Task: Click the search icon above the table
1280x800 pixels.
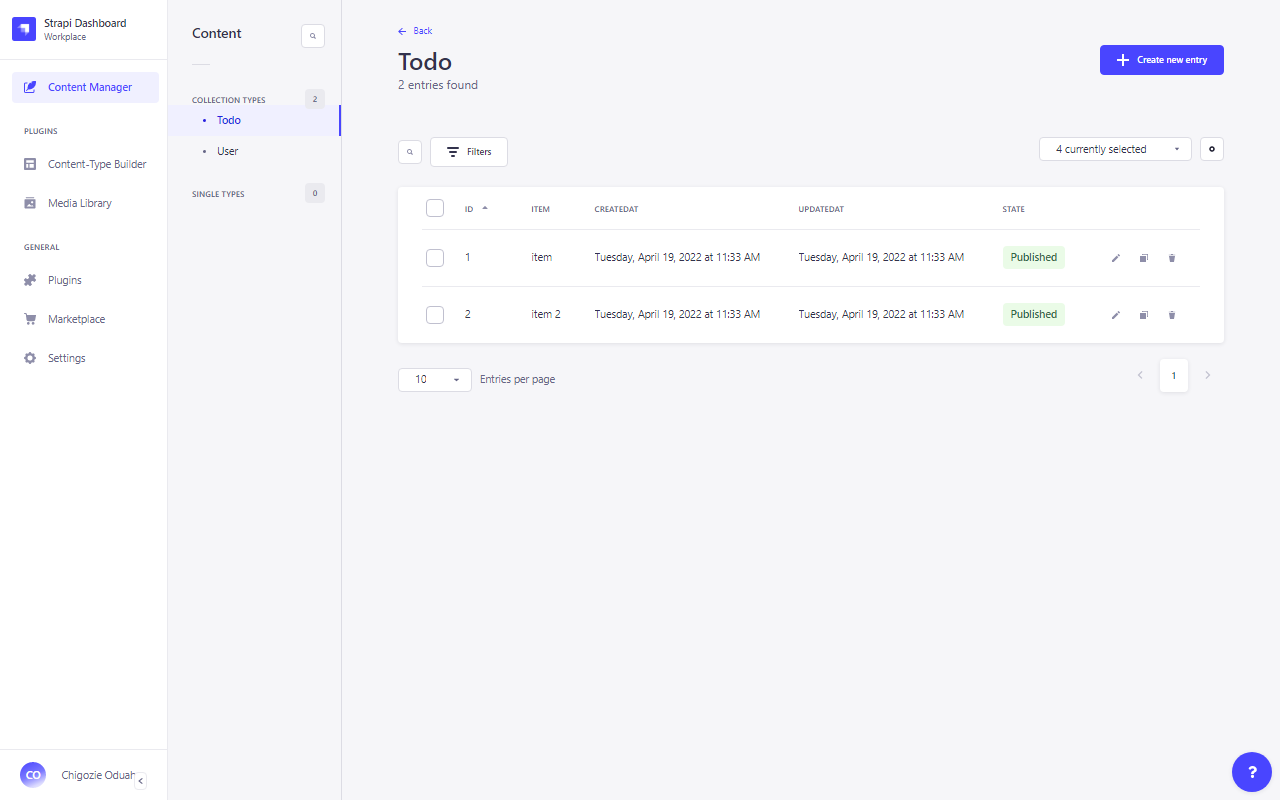Action: pos(410,152)
